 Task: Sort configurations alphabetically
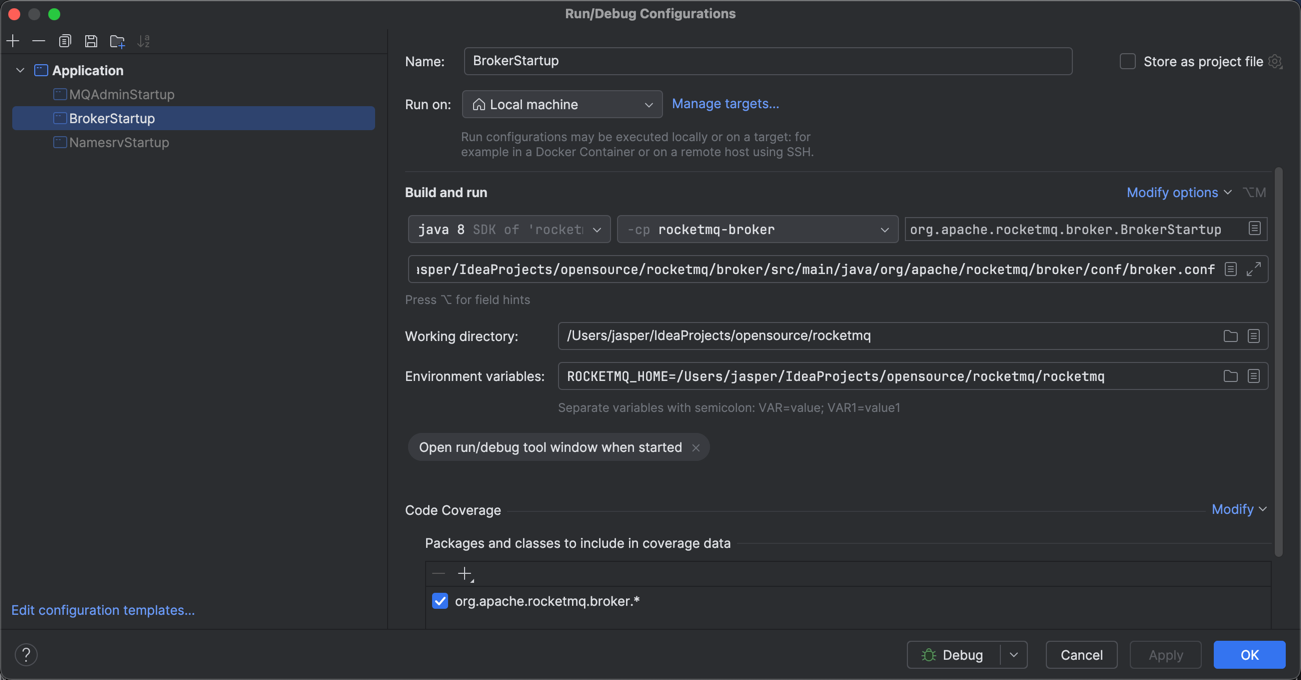click(x=144, y=41)
